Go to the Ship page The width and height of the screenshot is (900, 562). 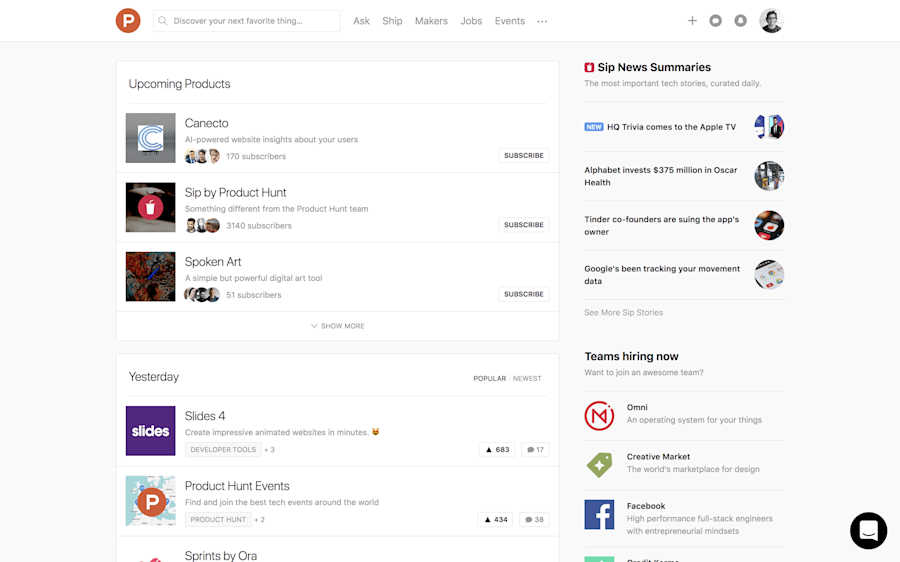[393, 21]
